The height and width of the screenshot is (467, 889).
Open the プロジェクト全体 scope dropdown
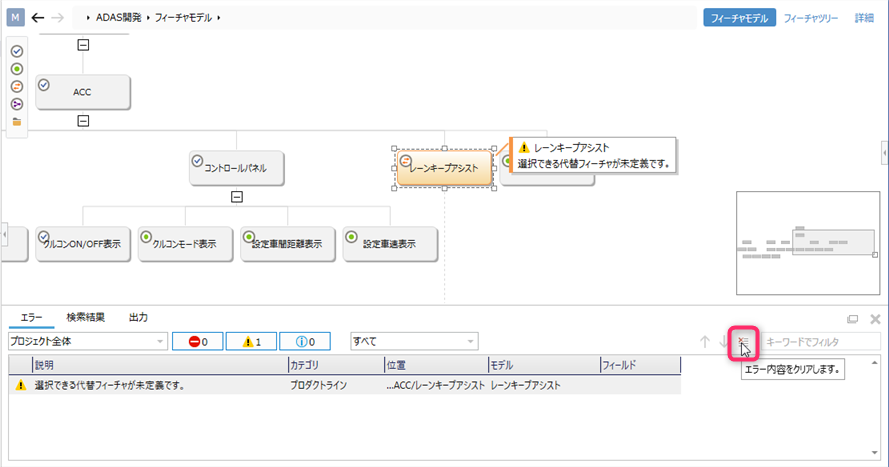[x=86, y=342]
